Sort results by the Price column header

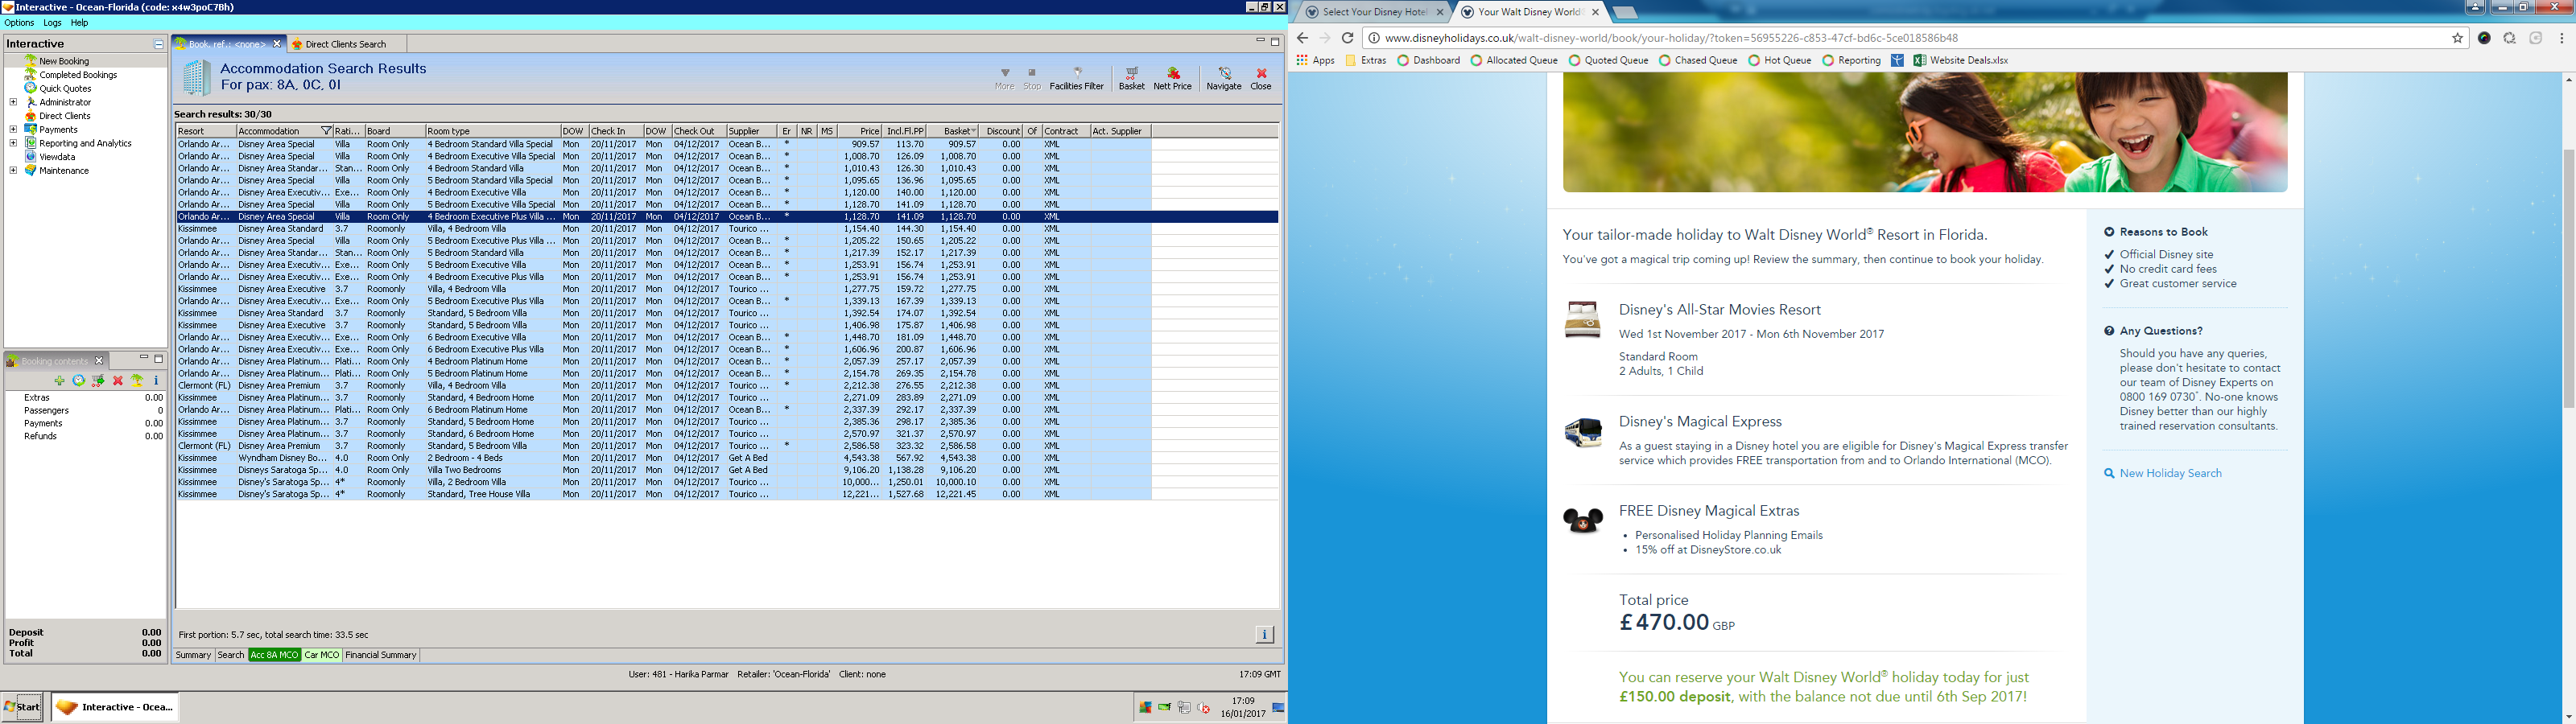859,131
